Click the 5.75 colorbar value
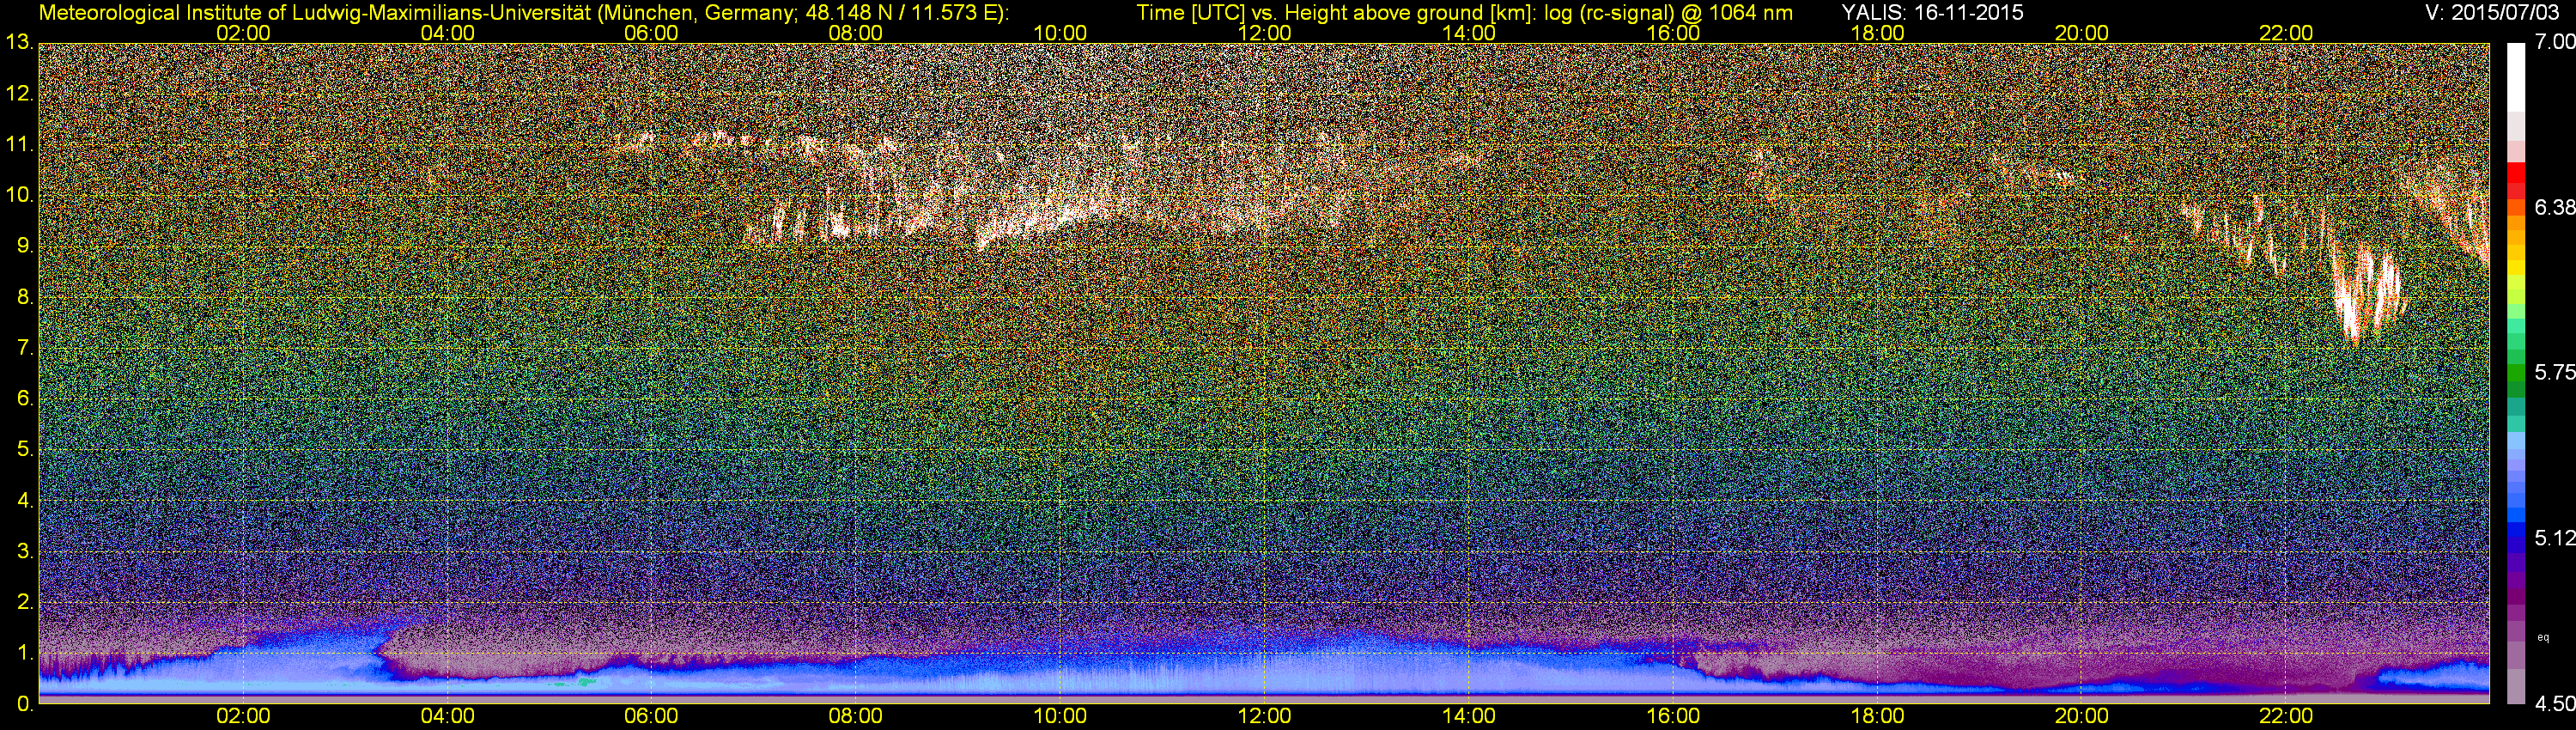Viewport: 2576px width, 730px height. pyautogui.click(x=2554, y=372)
